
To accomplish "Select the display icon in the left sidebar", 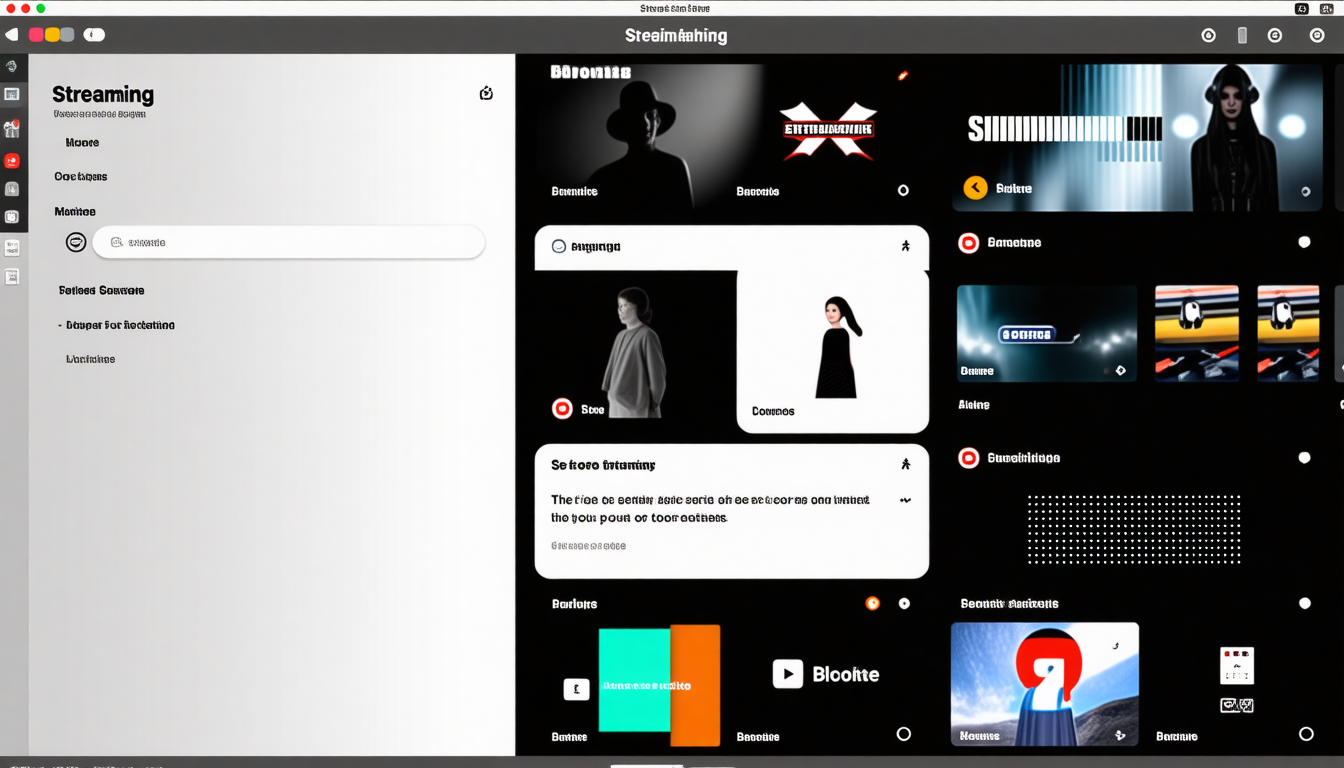I will click(13, 94).
